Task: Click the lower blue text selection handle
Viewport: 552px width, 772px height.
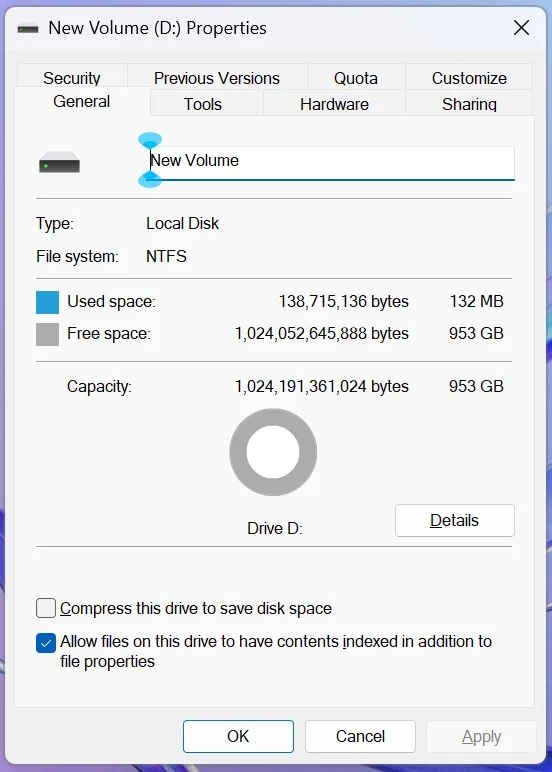Action: coord(150,179)
